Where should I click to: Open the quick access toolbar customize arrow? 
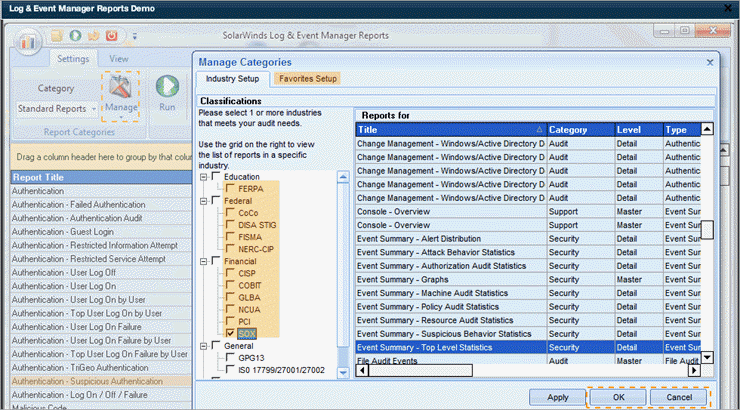(135, 37)
